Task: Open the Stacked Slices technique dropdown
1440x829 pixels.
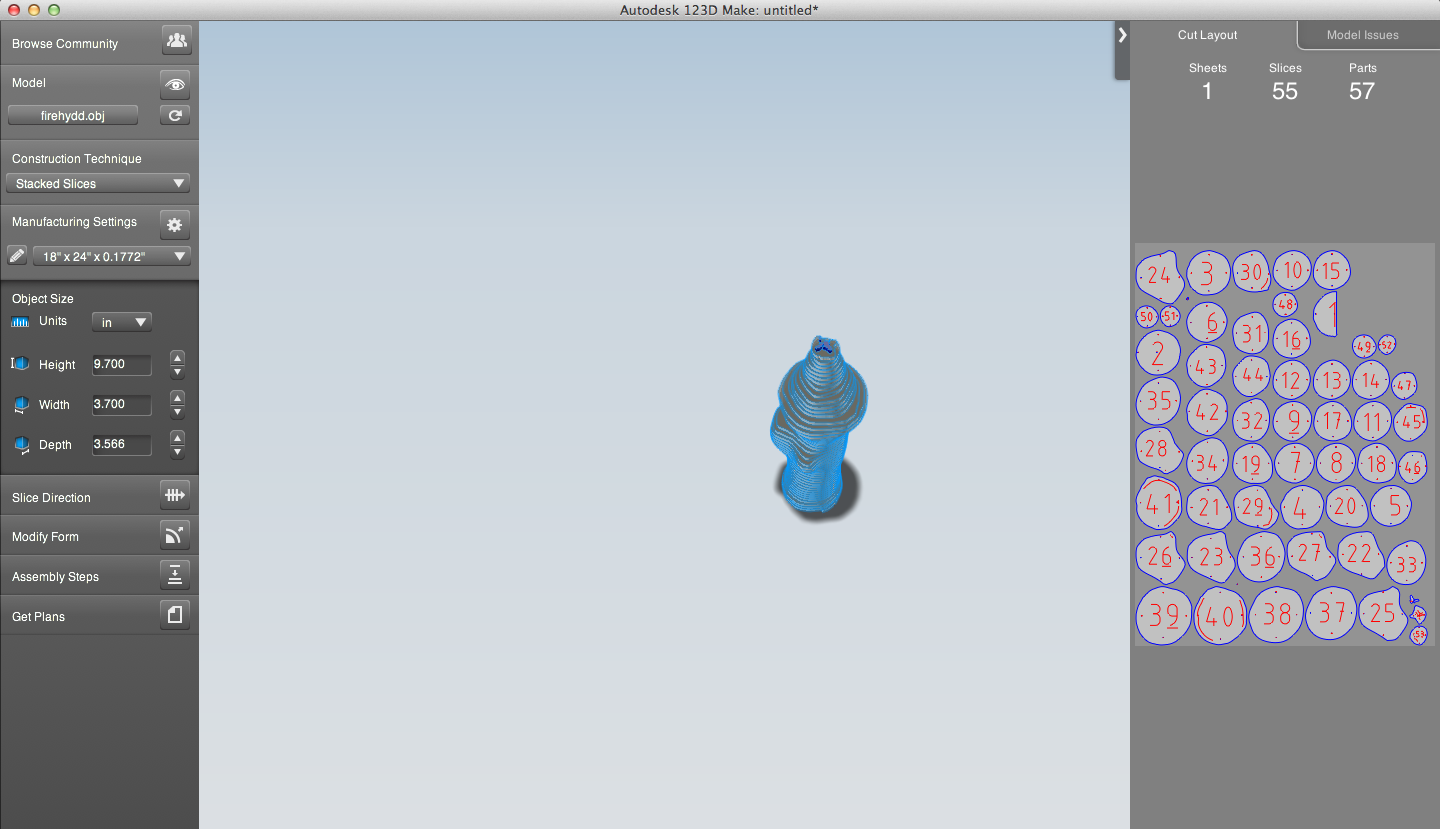Action: point(97,183)
